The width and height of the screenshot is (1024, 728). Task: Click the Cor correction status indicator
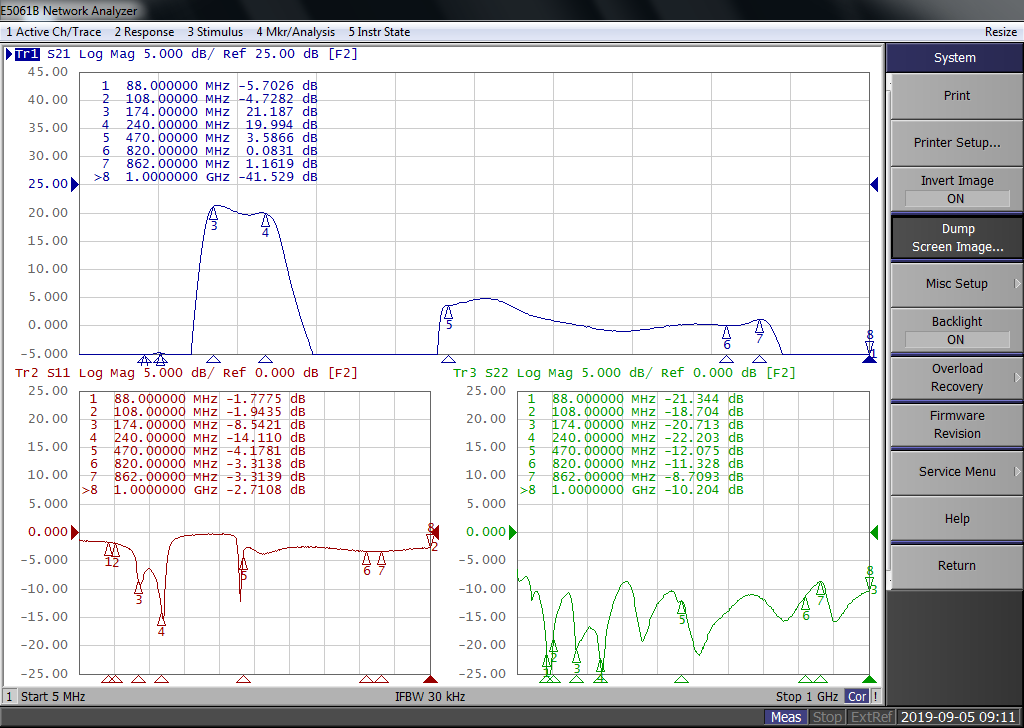pyautogui.click(x=857, y=697)
